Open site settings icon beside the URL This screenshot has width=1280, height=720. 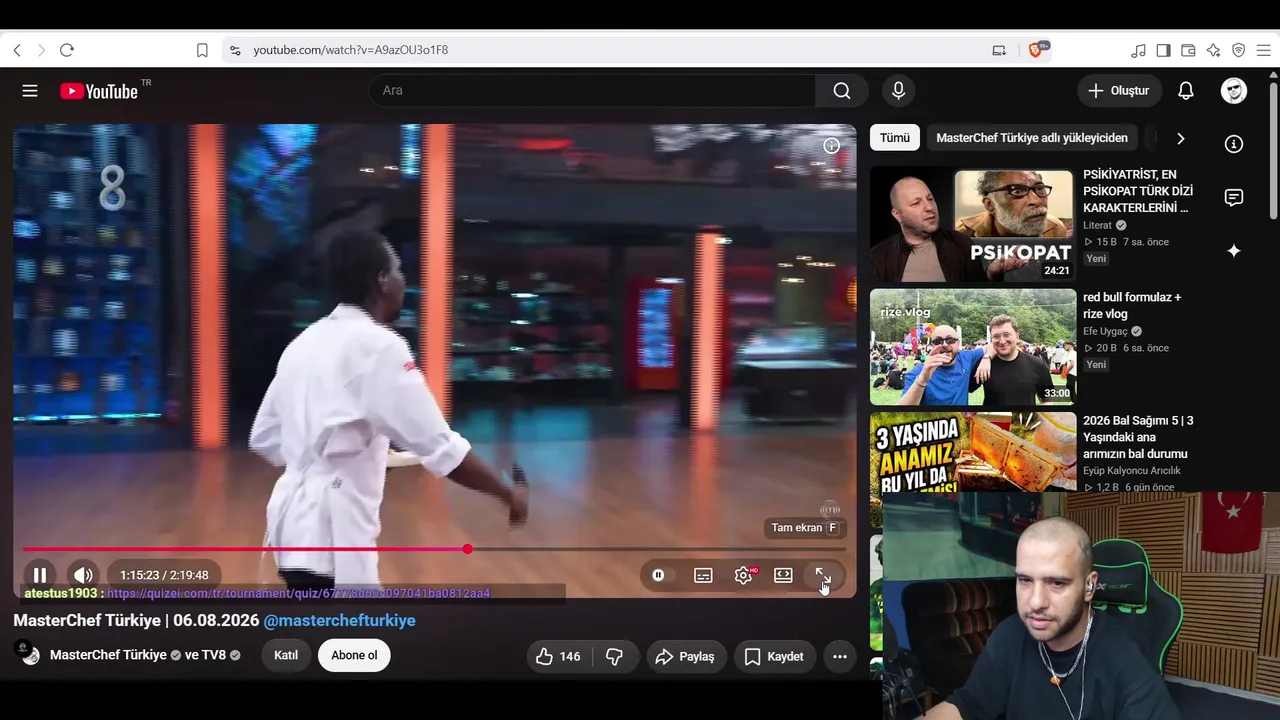click(x=235, y=50)
